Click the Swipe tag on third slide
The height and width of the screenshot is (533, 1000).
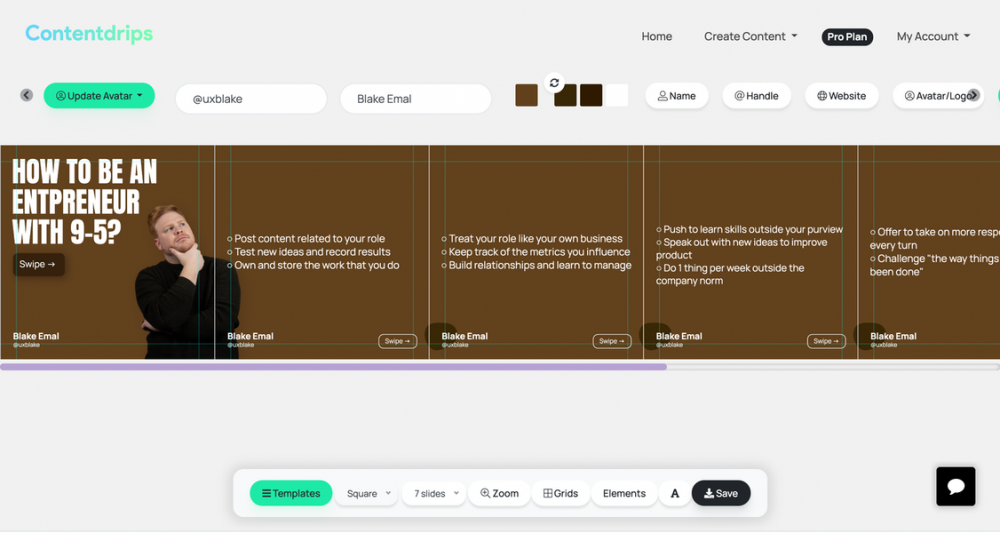pyautogui.click(x=612, y=341)
